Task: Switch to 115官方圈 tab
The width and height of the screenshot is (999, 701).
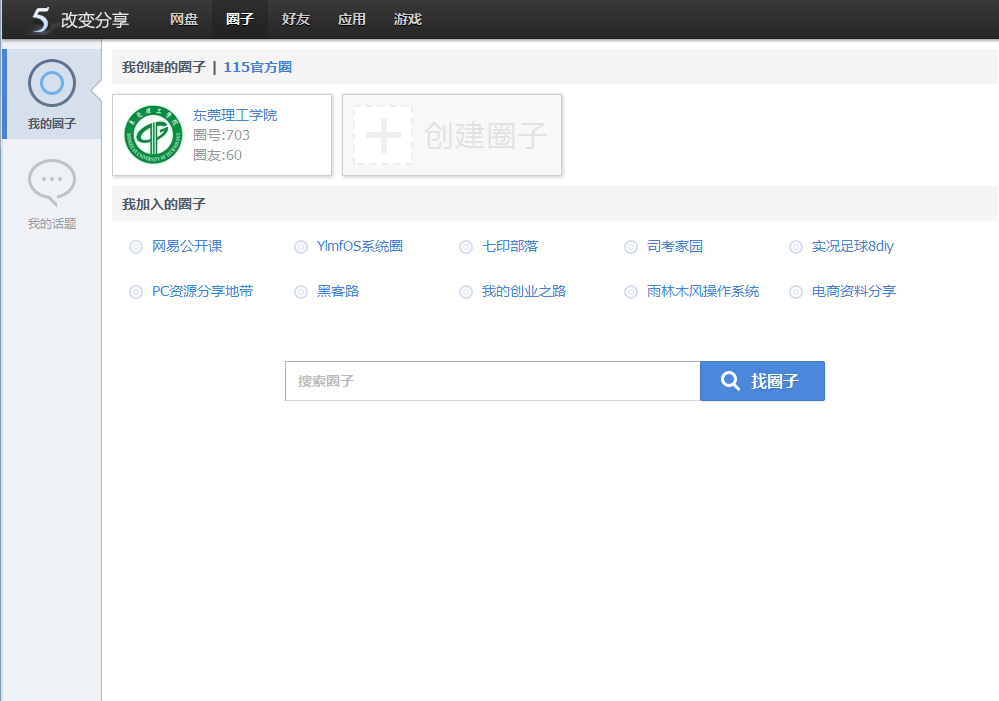Action: 257,67
